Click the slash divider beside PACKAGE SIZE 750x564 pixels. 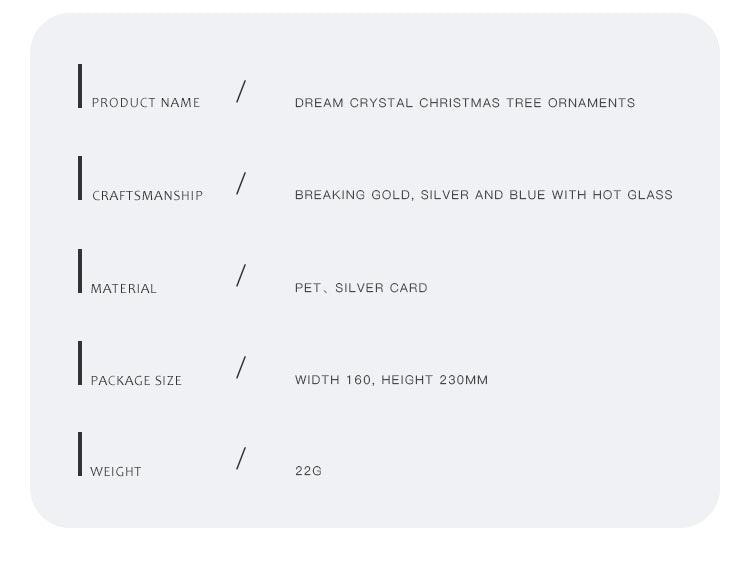(241, 368)
